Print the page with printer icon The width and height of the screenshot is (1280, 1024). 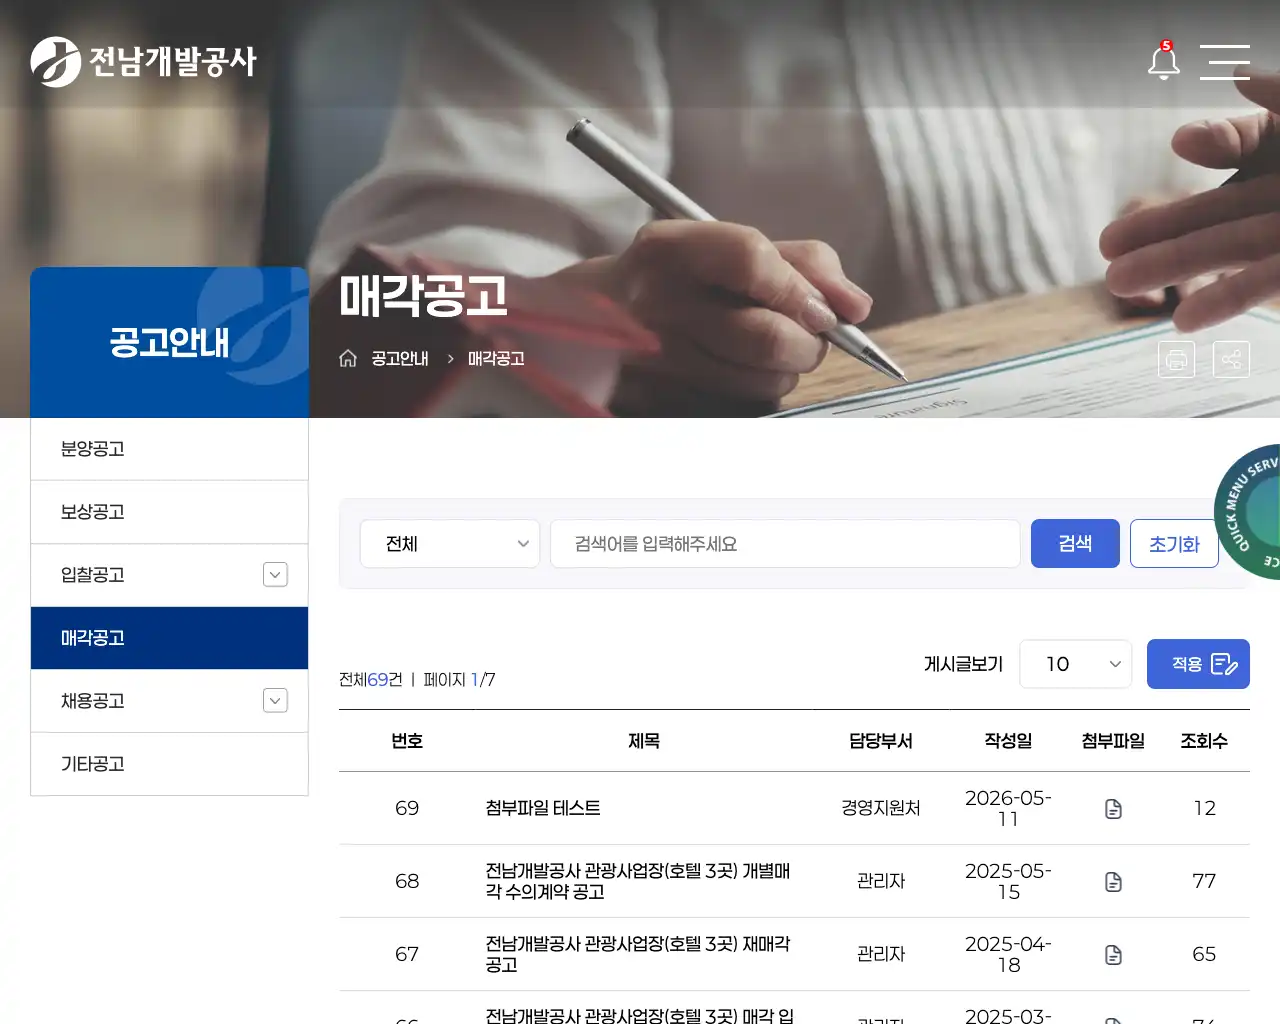pyautogui.click(x=1176, y=359)
